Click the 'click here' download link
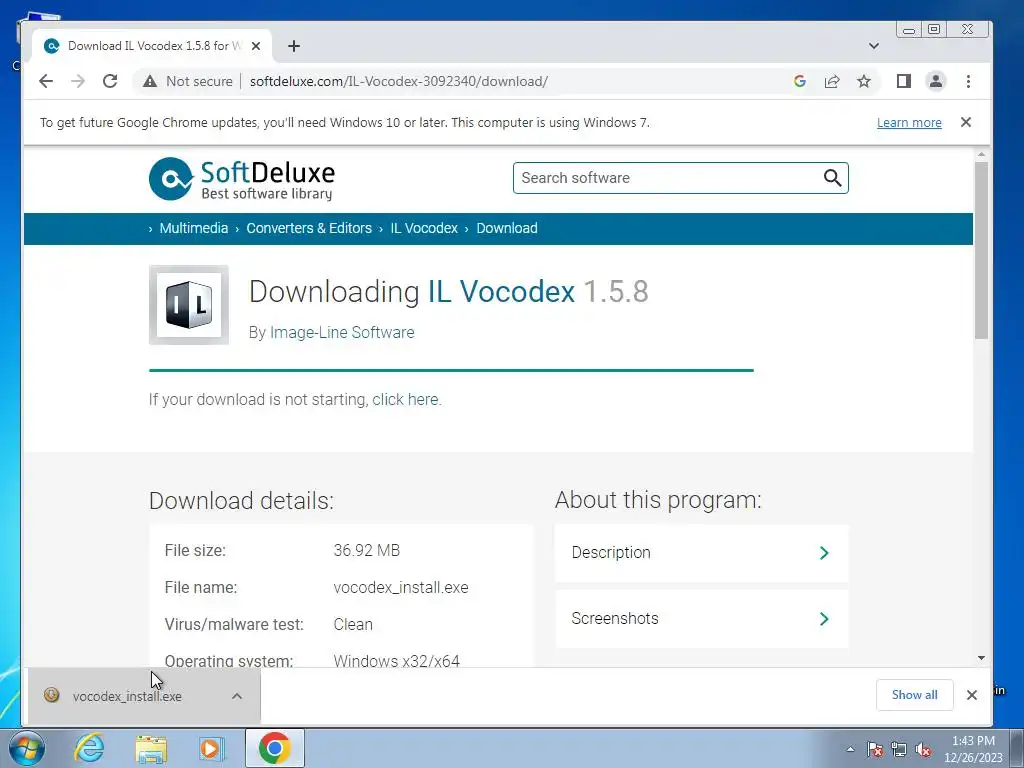This screenshot has height=768, width=1024. [405, 400]
